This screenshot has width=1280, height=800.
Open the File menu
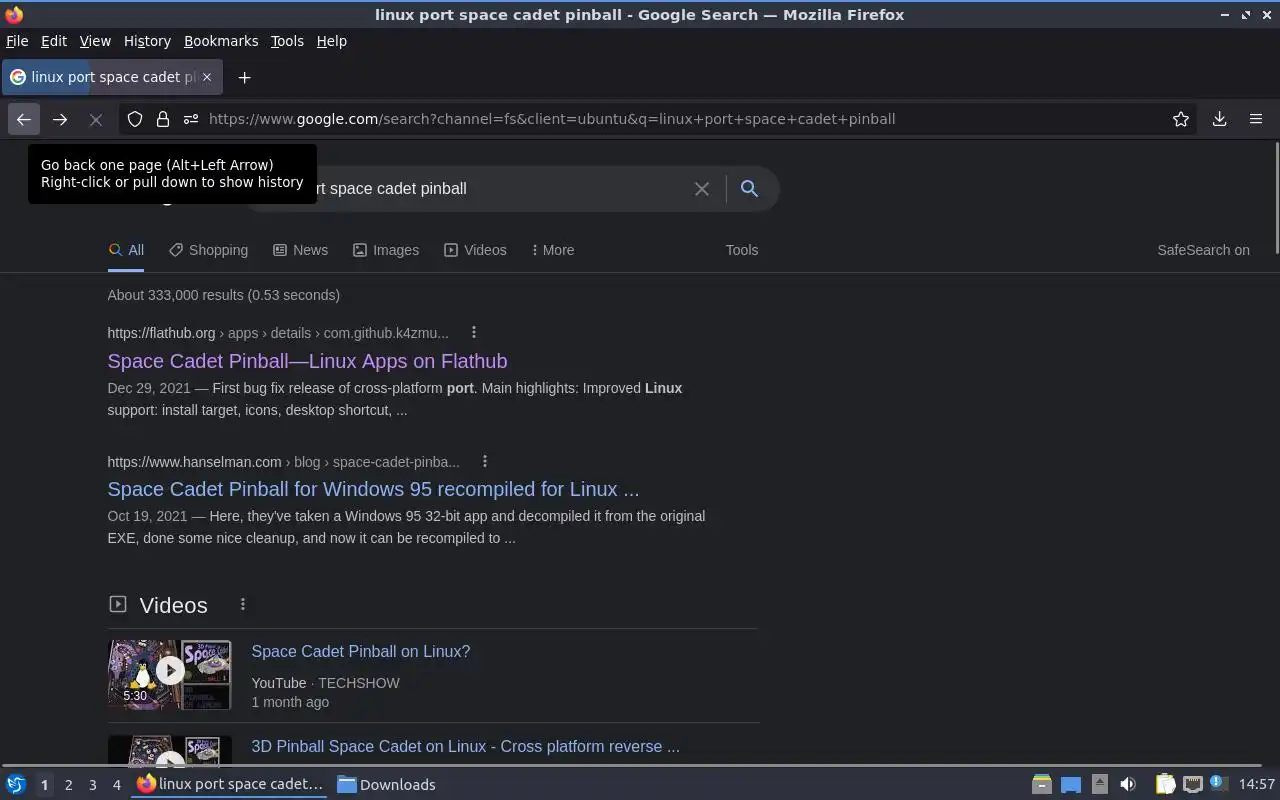[17, 41]
